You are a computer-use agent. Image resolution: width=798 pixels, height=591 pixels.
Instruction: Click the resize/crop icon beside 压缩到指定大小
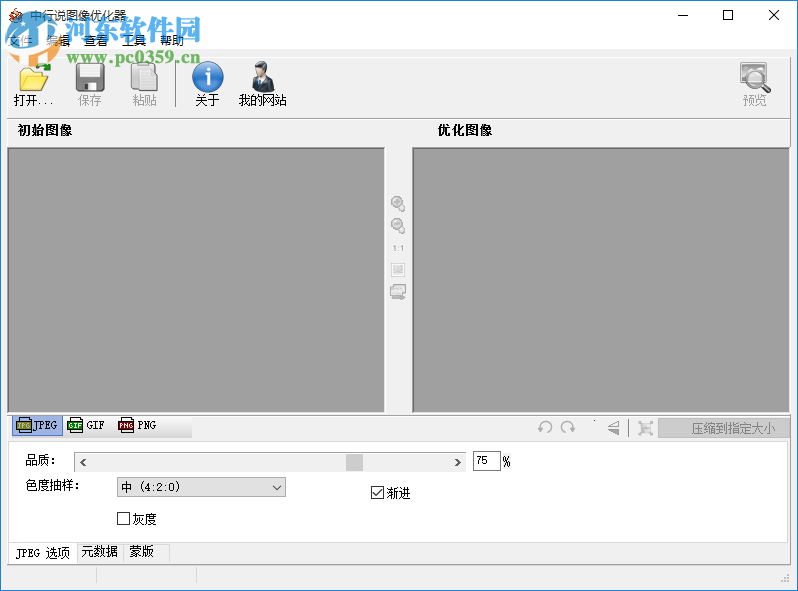point(645,428)
